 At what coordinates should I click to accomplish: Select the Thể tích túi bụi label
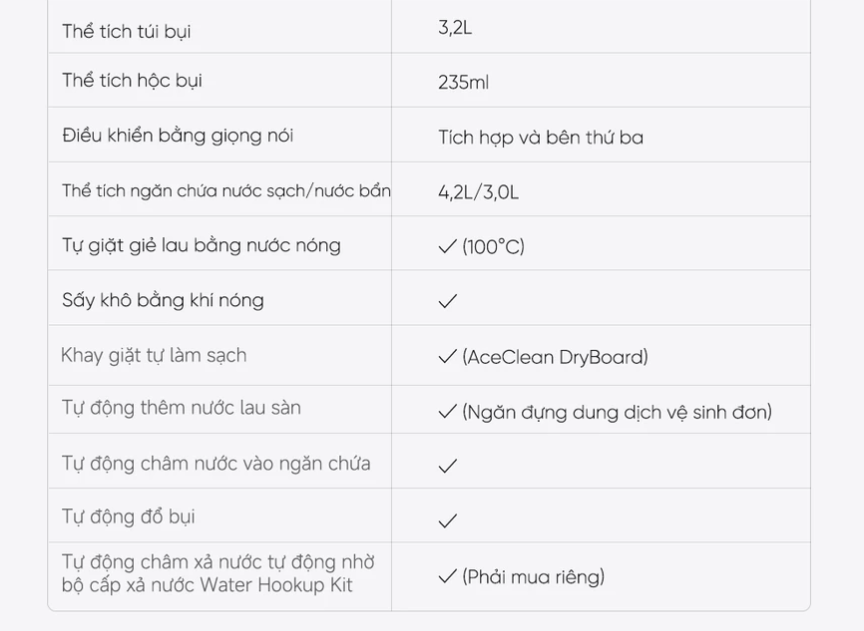click(126, 31)
